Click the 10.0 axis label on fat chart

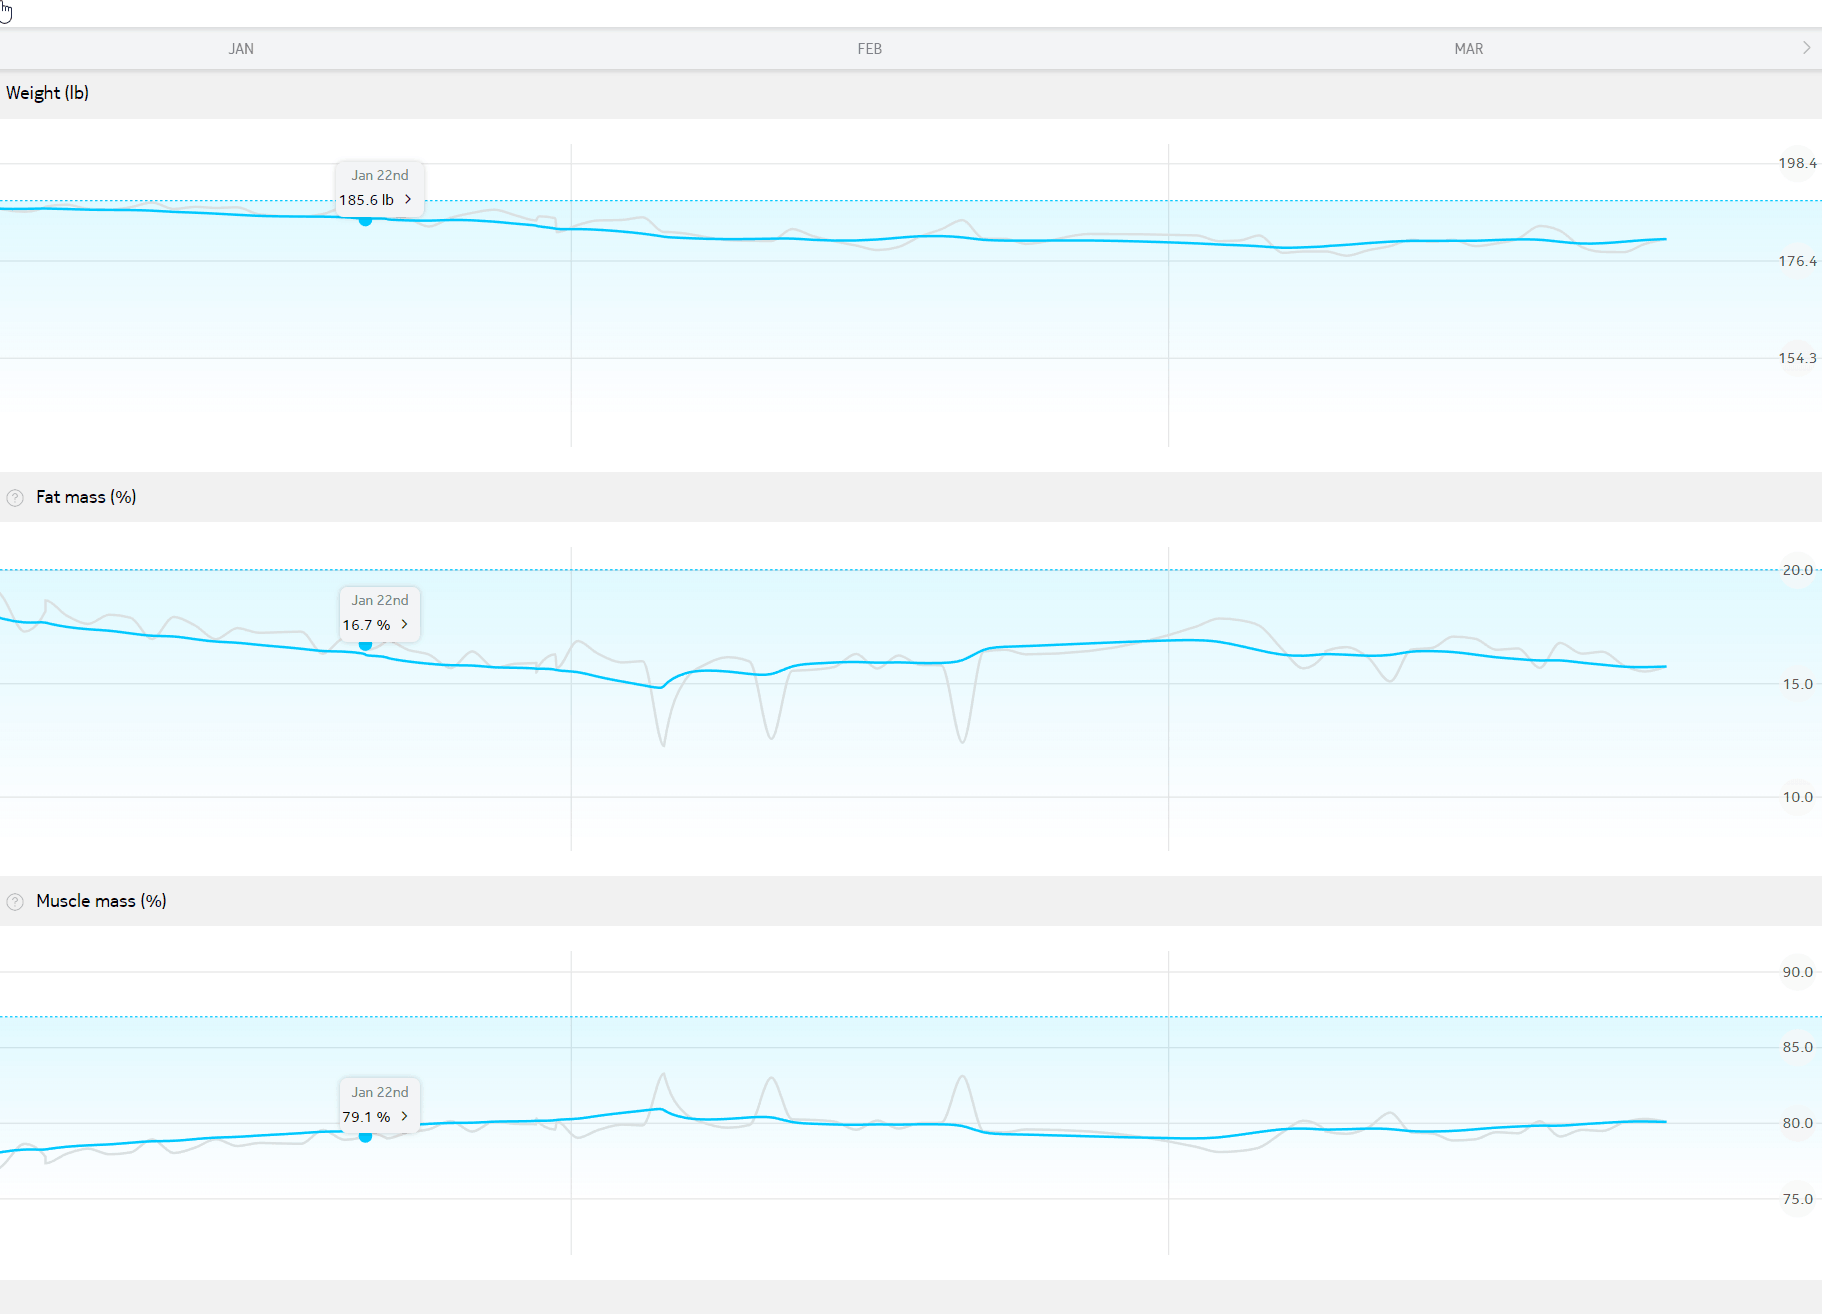(1797, 797)
